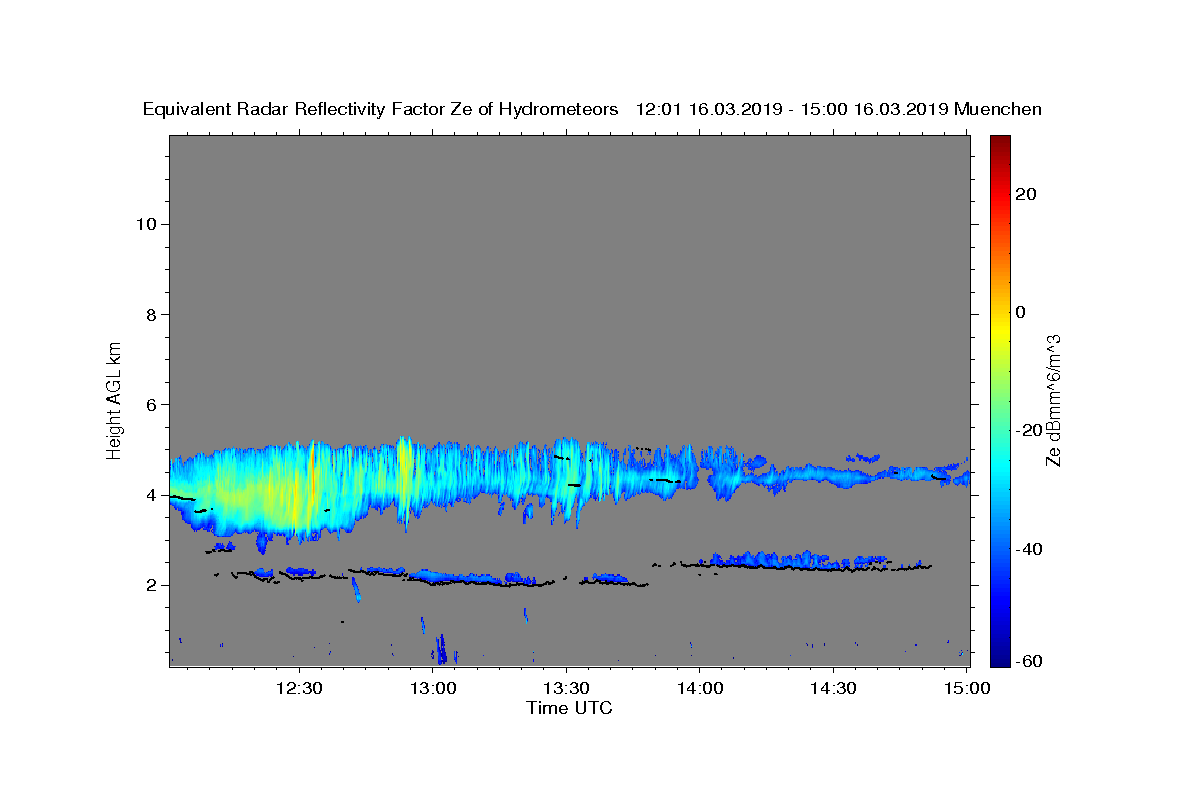This screenshot has height=800, width=1200.
Task: Click the date range text ending in 'Muenchen'
Action: [x=839, y=109]
